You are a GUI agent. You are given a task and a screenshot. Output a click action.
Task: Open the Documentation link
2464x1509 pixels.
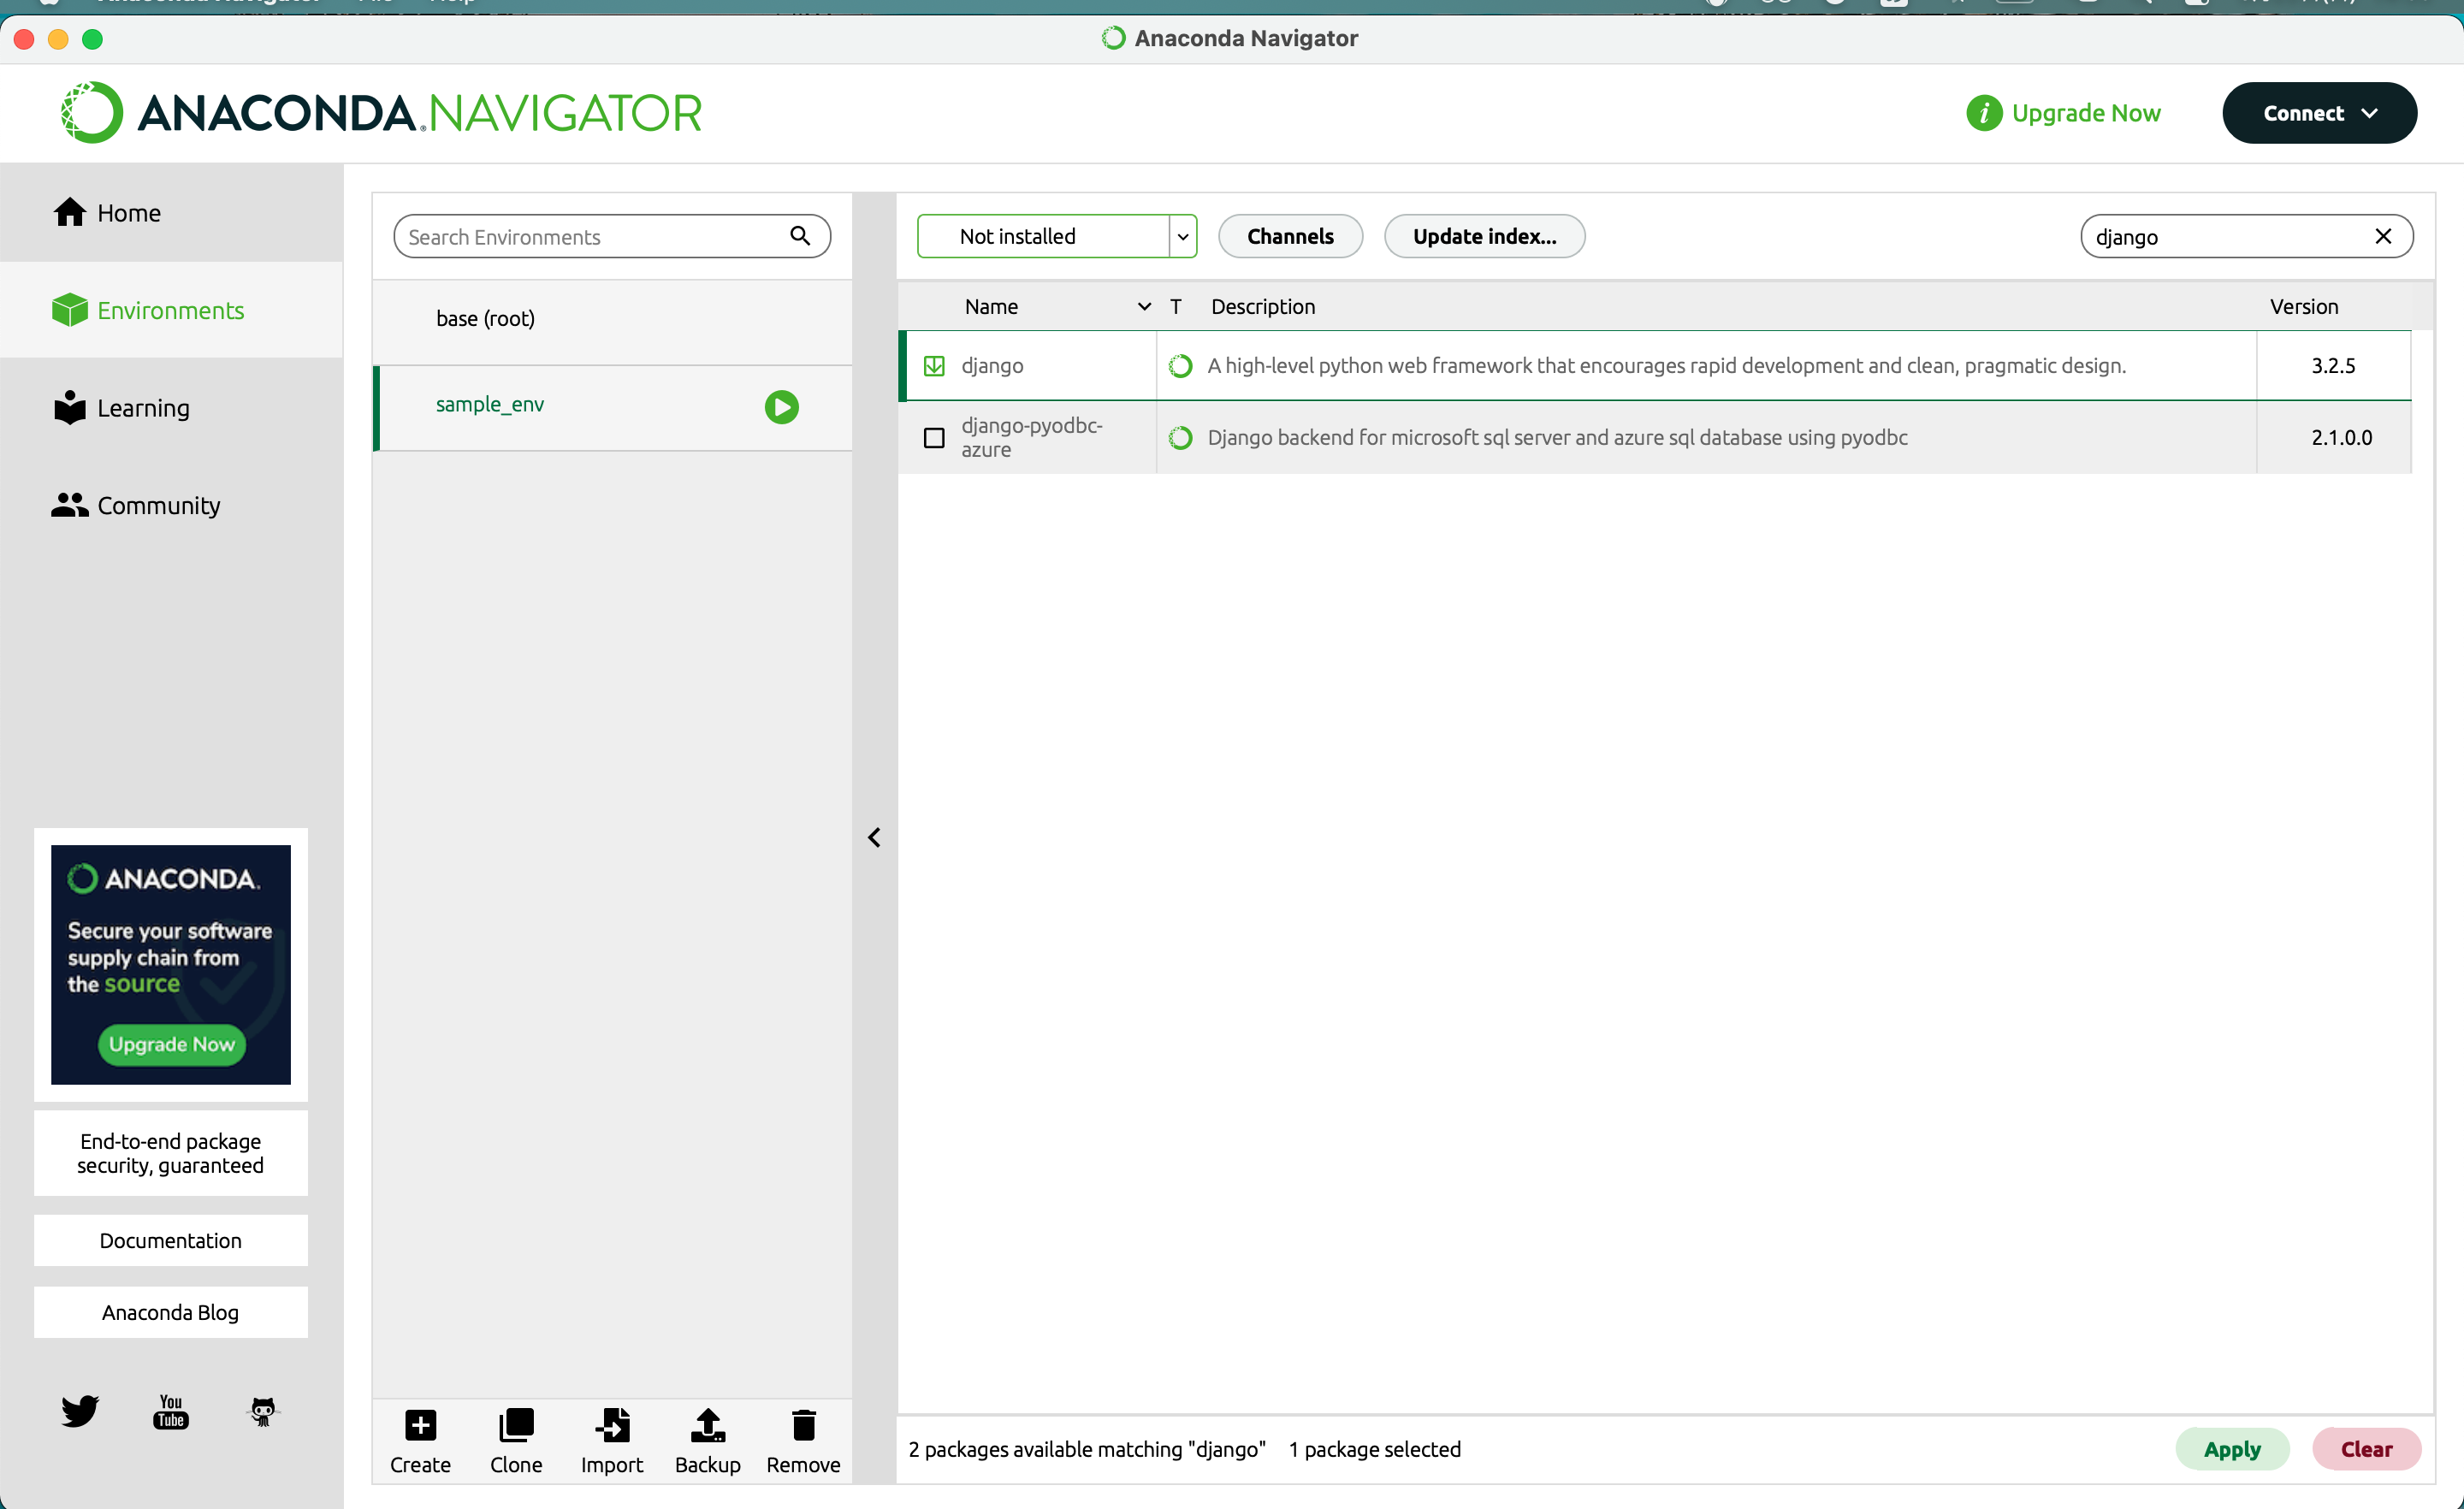click(170, 1240)
